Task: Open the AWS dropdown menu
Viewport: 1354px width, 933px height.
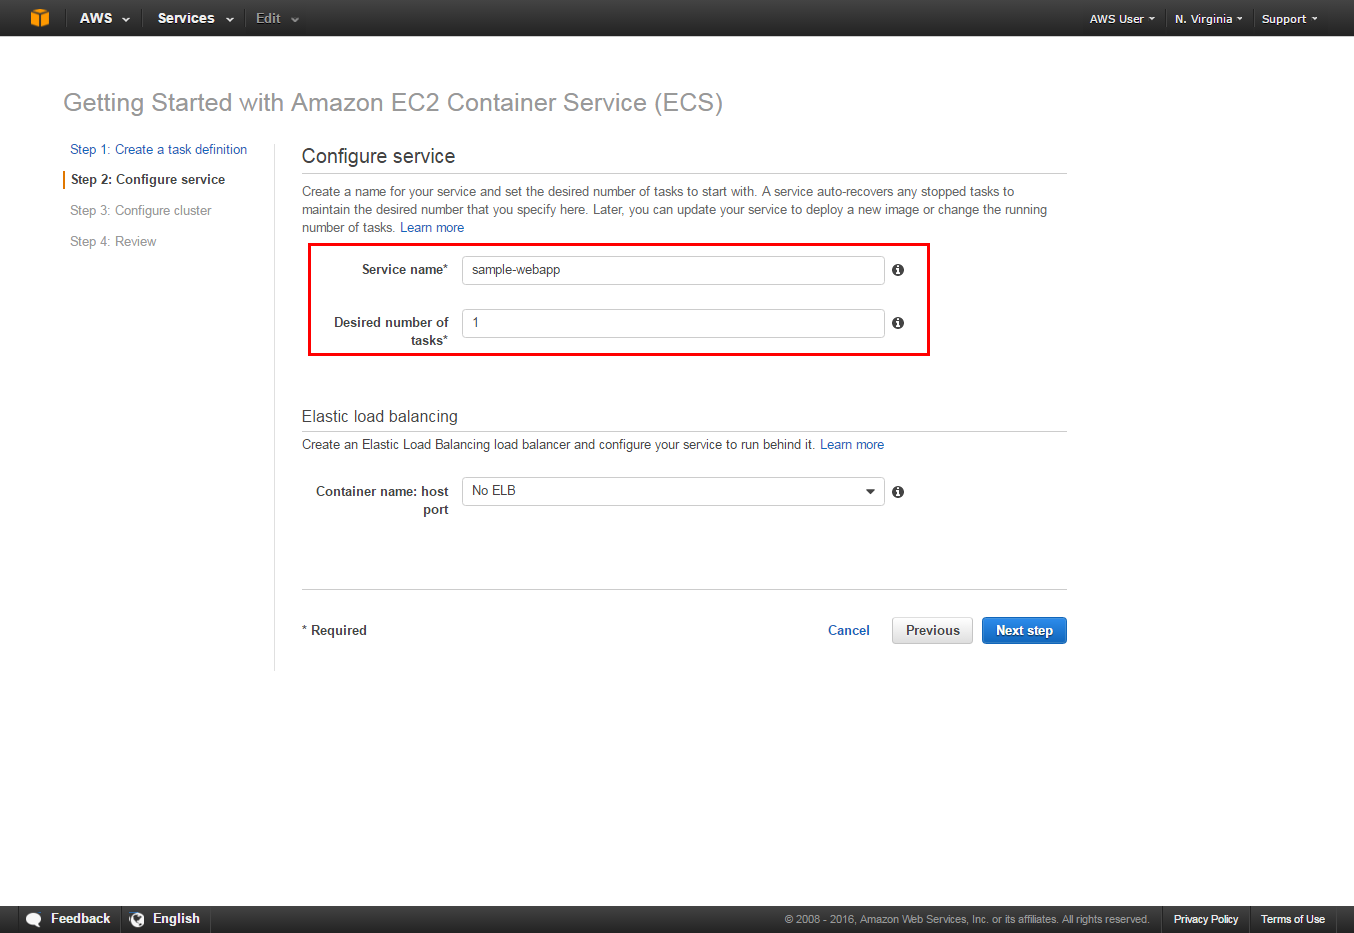Action: click(105, 18)
